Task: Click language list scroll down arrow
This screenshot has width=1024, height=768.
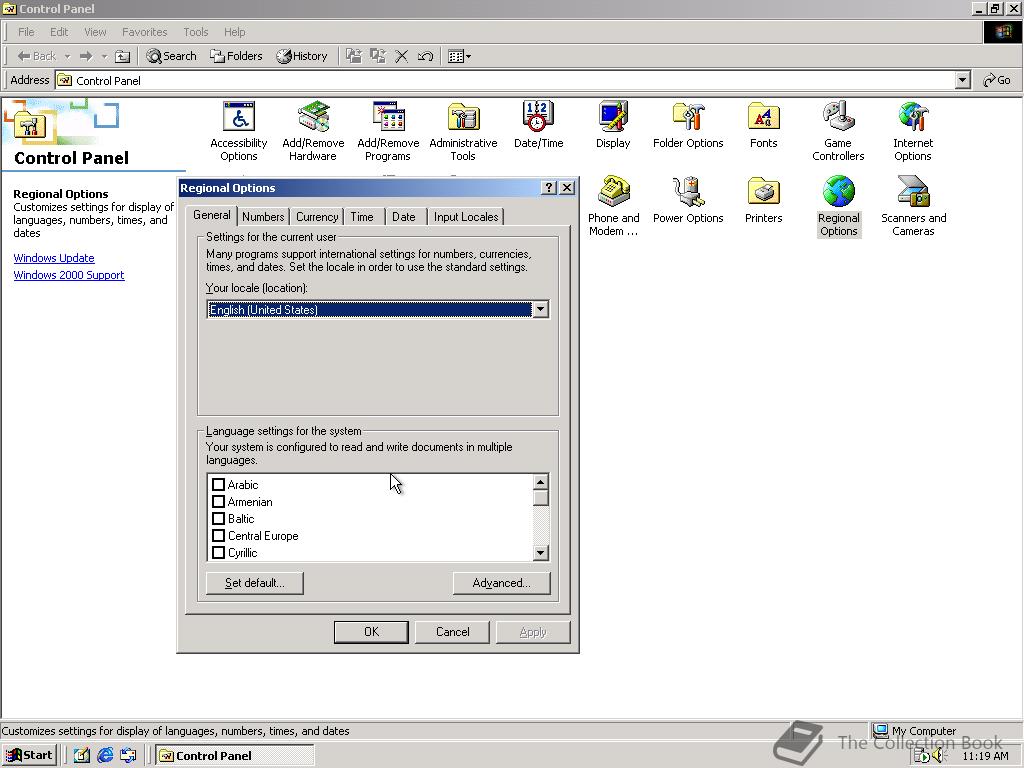Action: (540, 552)
